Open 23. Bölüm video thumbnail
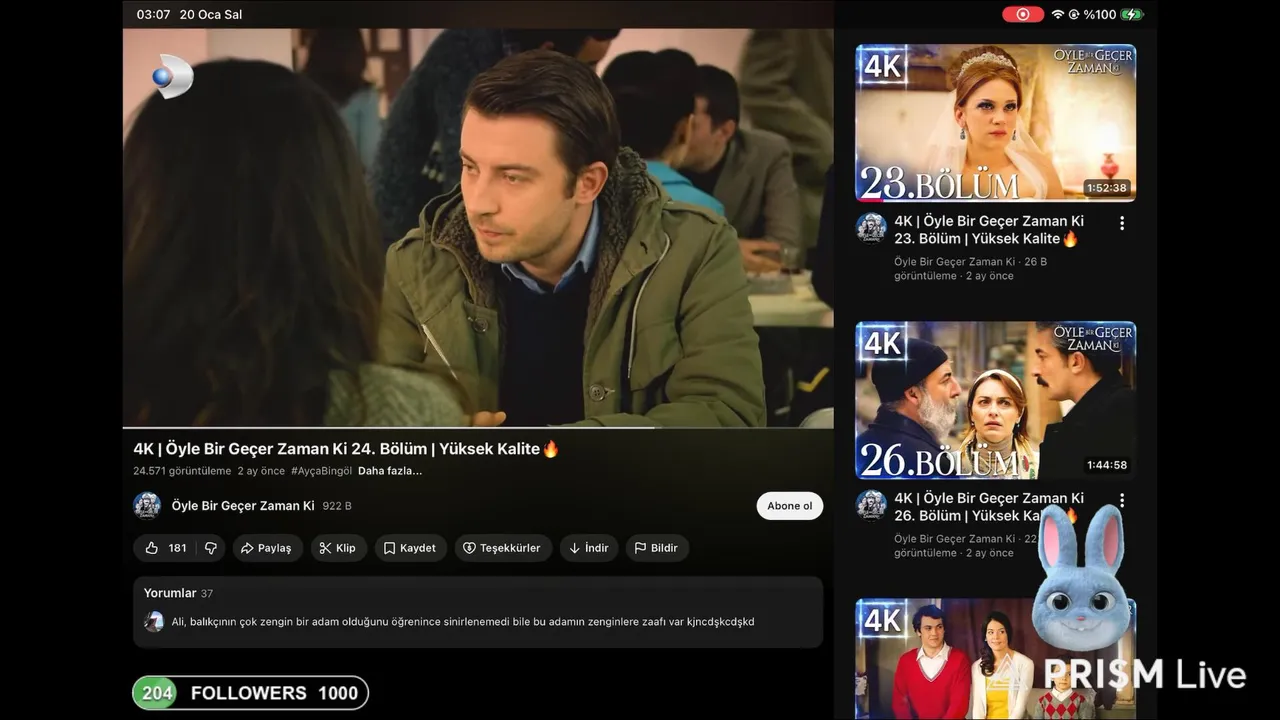 [x=996, y=122]
